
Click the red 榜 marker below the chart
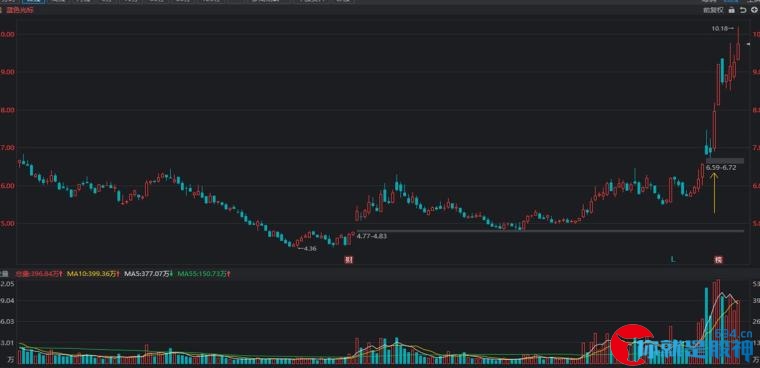click(718, 260)
